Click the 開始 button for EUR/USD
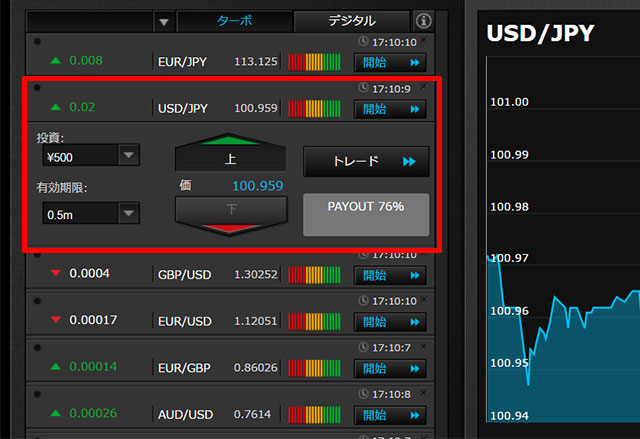This screenshot has width=640, height=439. (x=390, y=322)
